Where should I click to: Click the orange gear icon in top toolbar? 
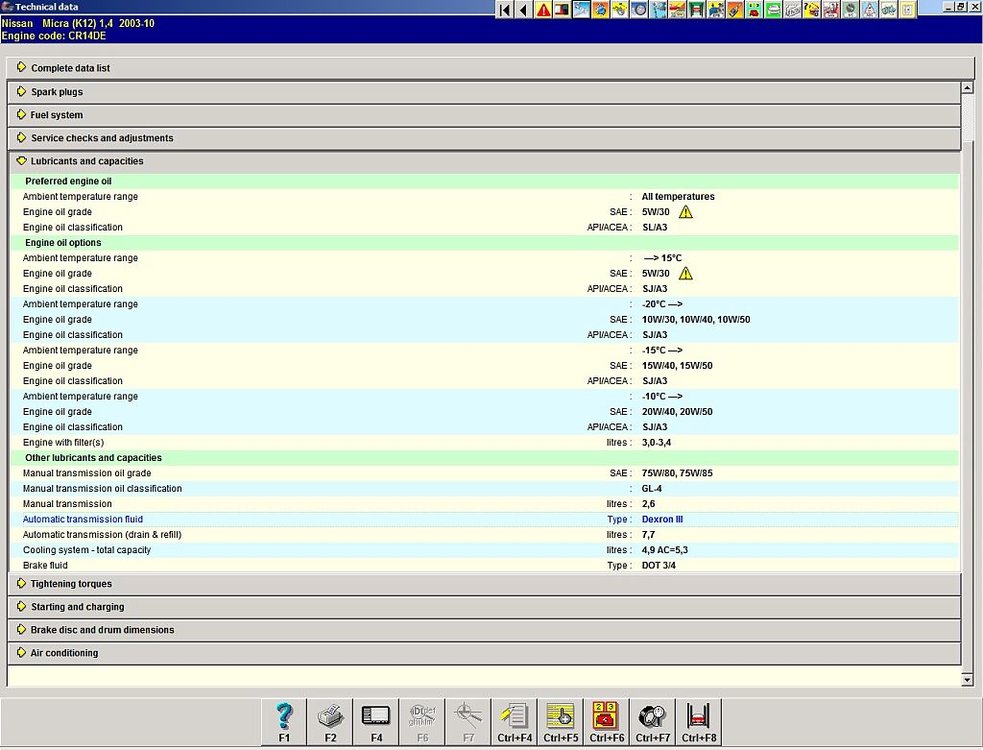coord(600,10)
